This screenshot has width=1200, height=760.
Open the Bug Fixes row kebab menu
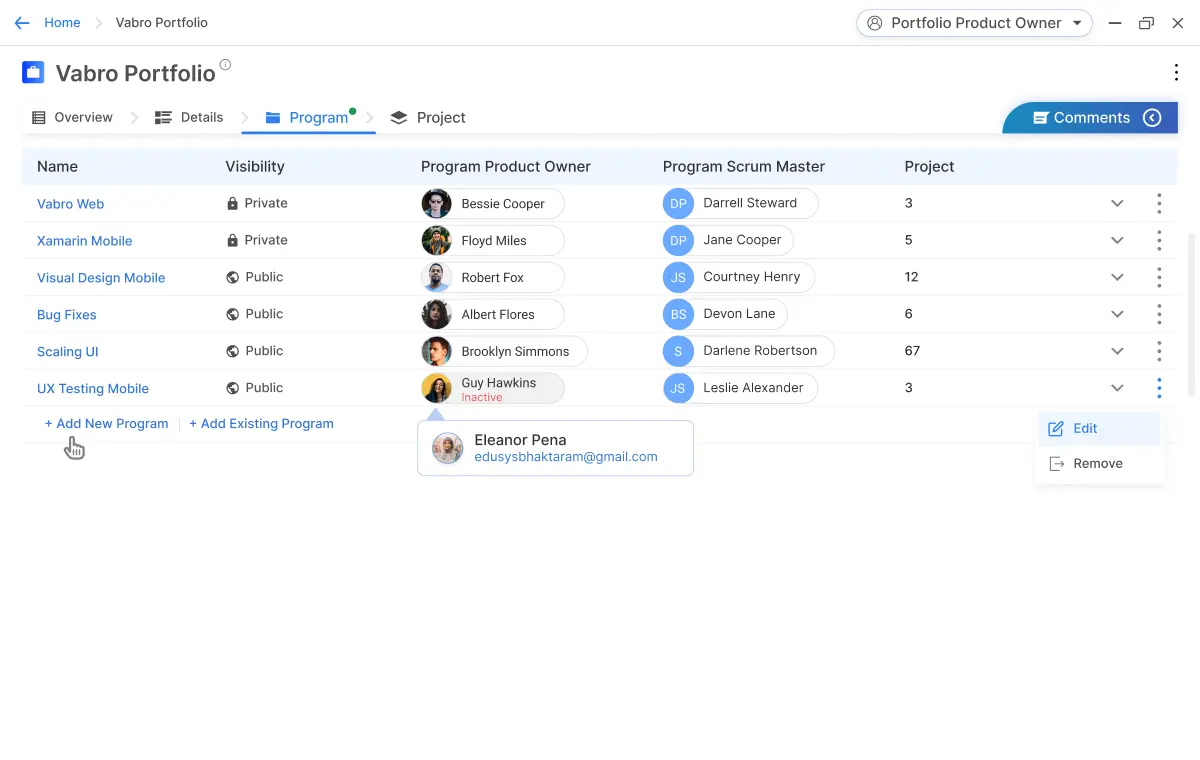(1159, 314)
